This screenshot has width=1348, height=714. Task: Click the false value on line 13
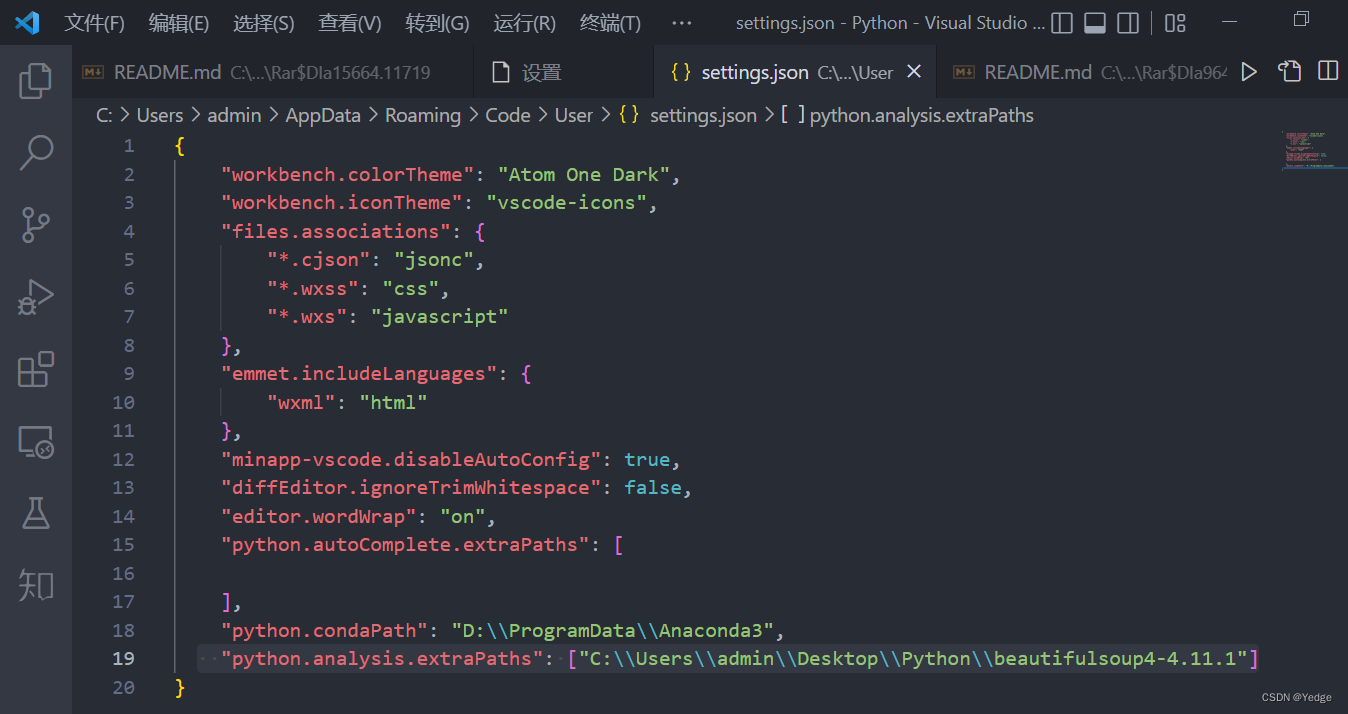click(x=653, y=487)
